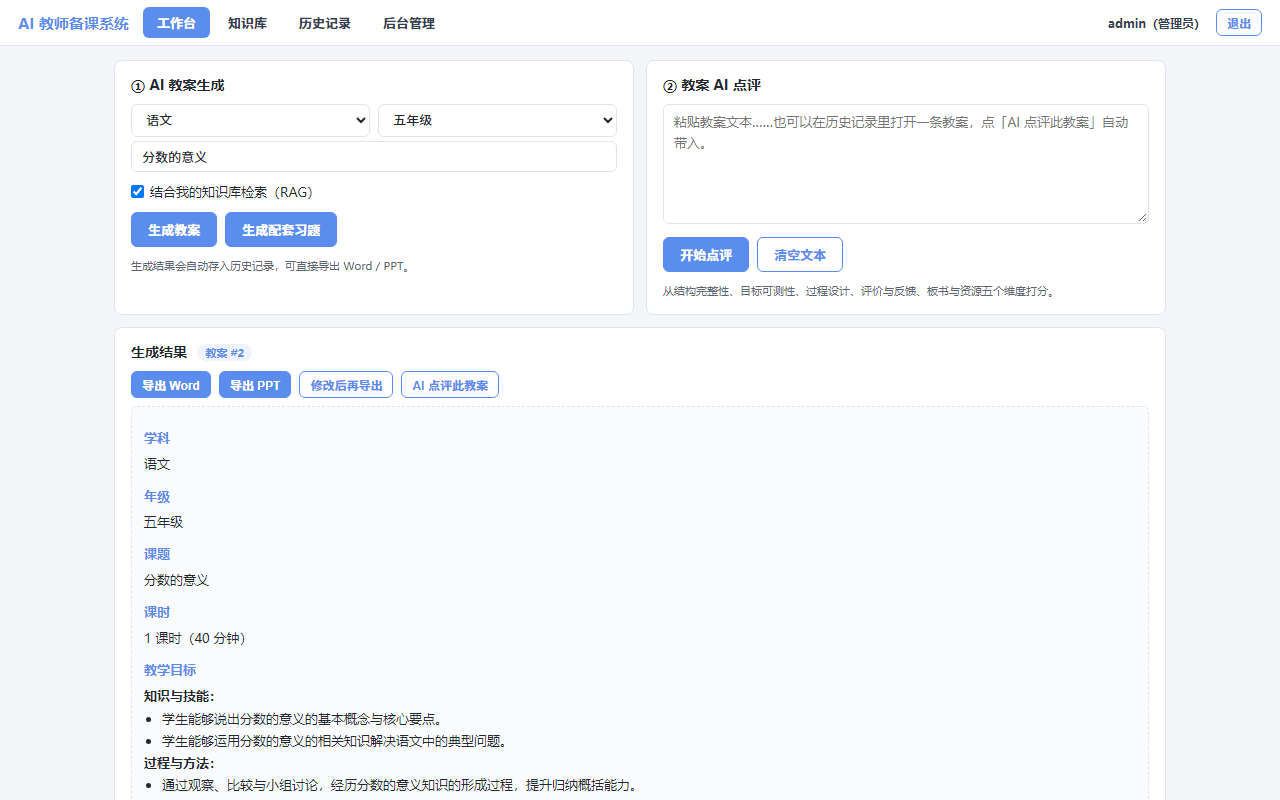This screenshot has width=1280, height=800.
Task: Click the 修改后再导出 button
Action: pyautogui.click(x=346, y=385)
